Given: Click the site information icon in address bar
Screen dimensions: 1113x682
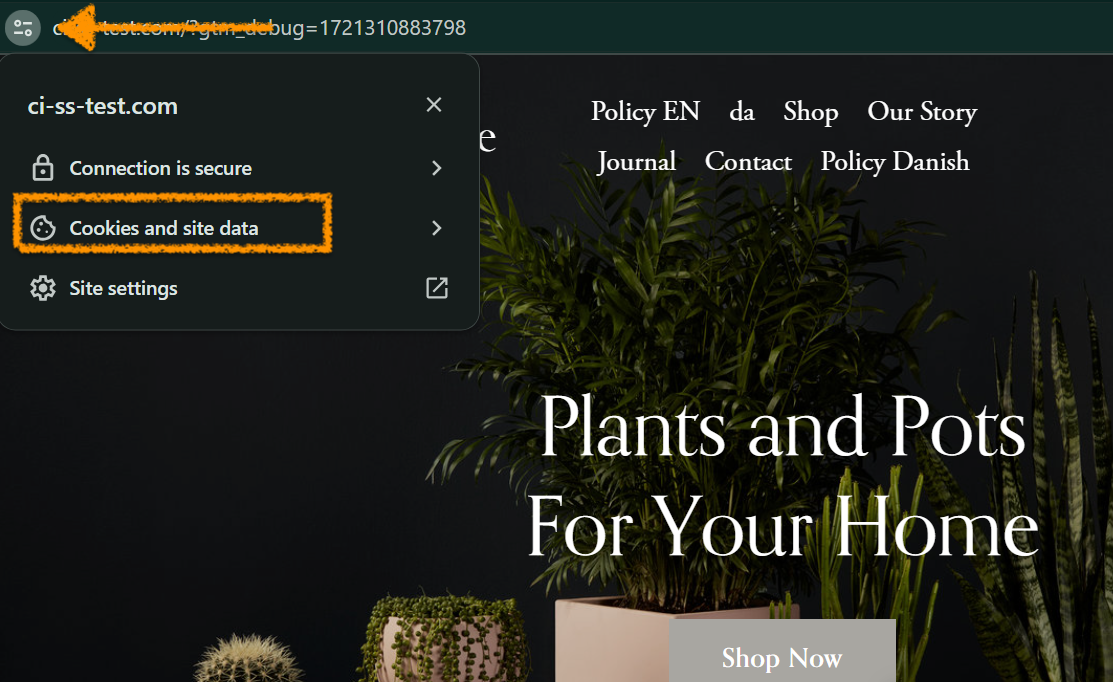Looking at the screenshot, I should (x=22, y=27).
